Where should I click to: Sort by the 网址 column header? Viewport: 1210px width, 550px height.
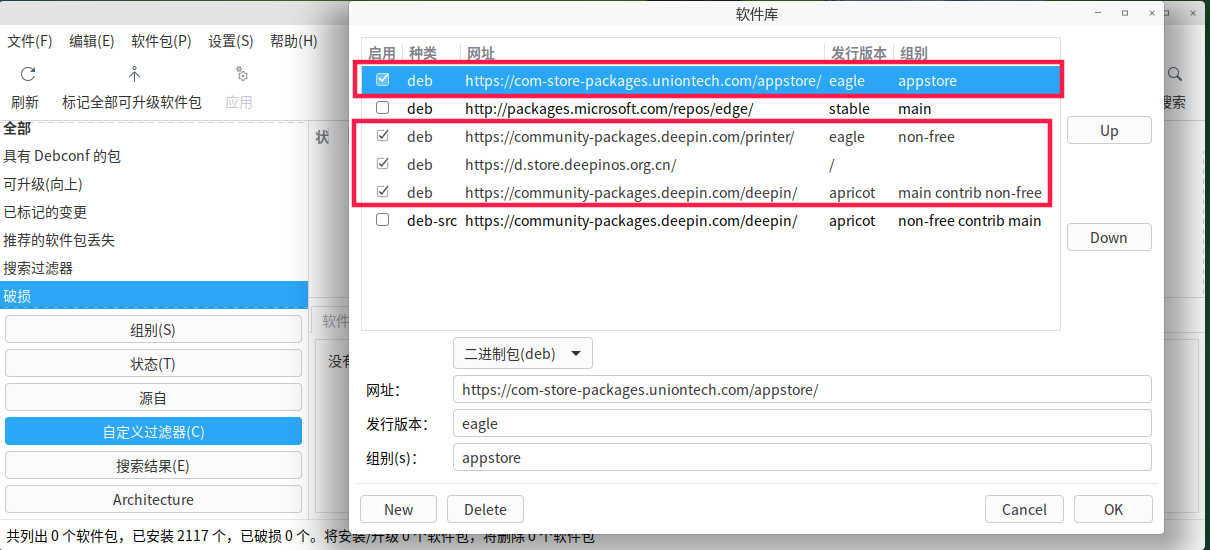pos(643,53)
